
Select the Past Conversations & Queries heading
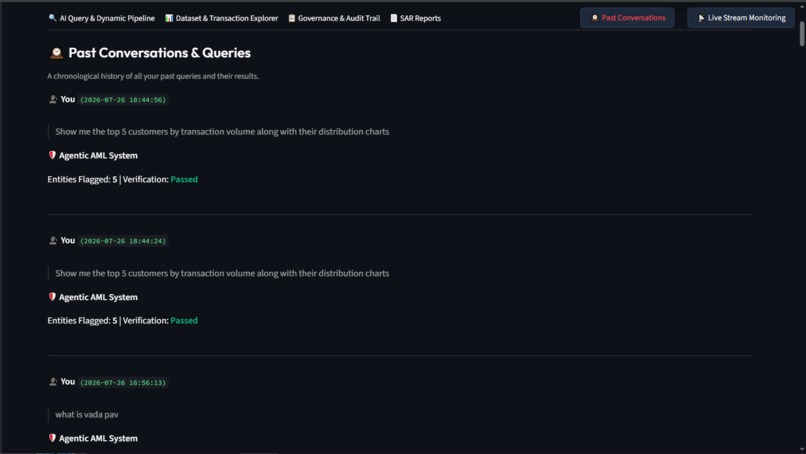click(159, 53)
